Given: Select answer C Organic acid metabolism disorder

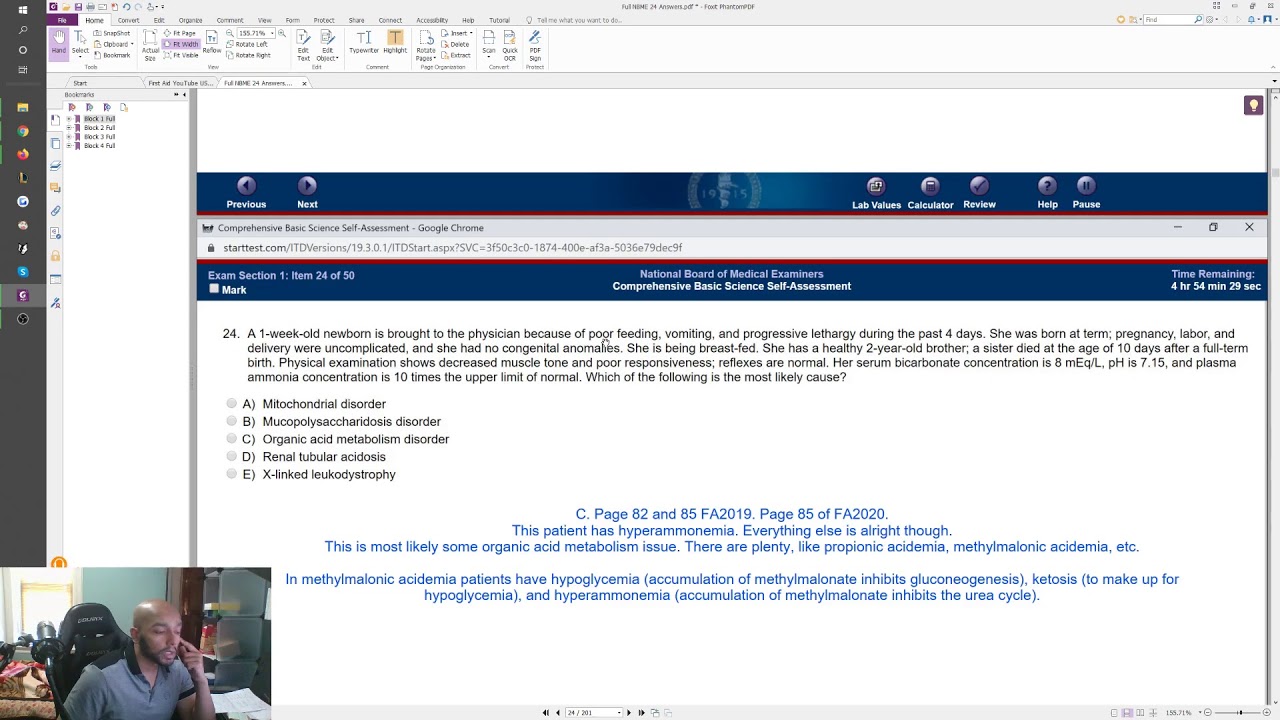Looking at the screenshot, I should 232,438.
